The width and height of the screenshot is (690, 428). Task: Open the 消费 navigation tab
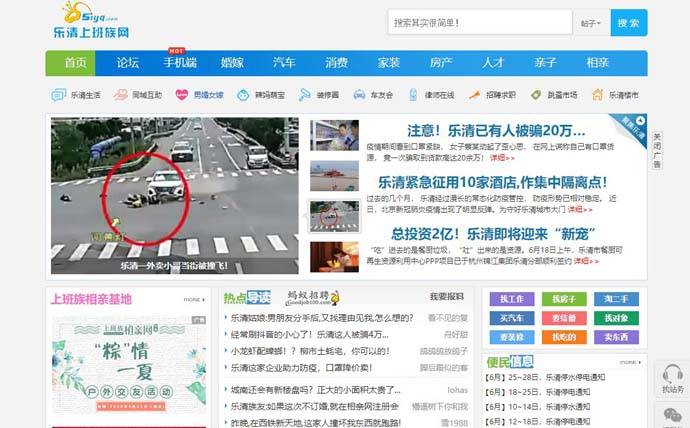point(337,63)
